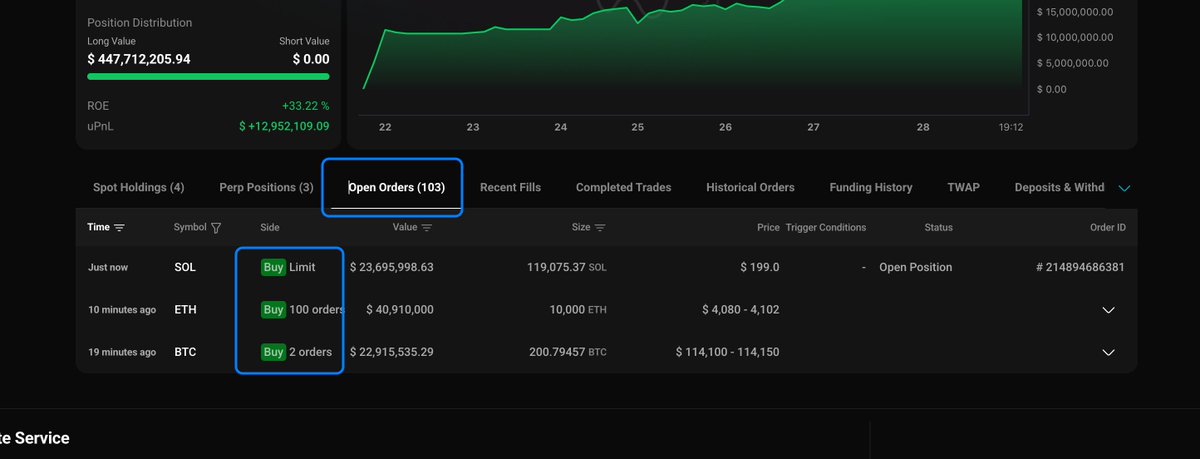Open the Perp Positions tab
Image resolution: width=1200 pixels, height=459 pixels.
coord(266,187)
